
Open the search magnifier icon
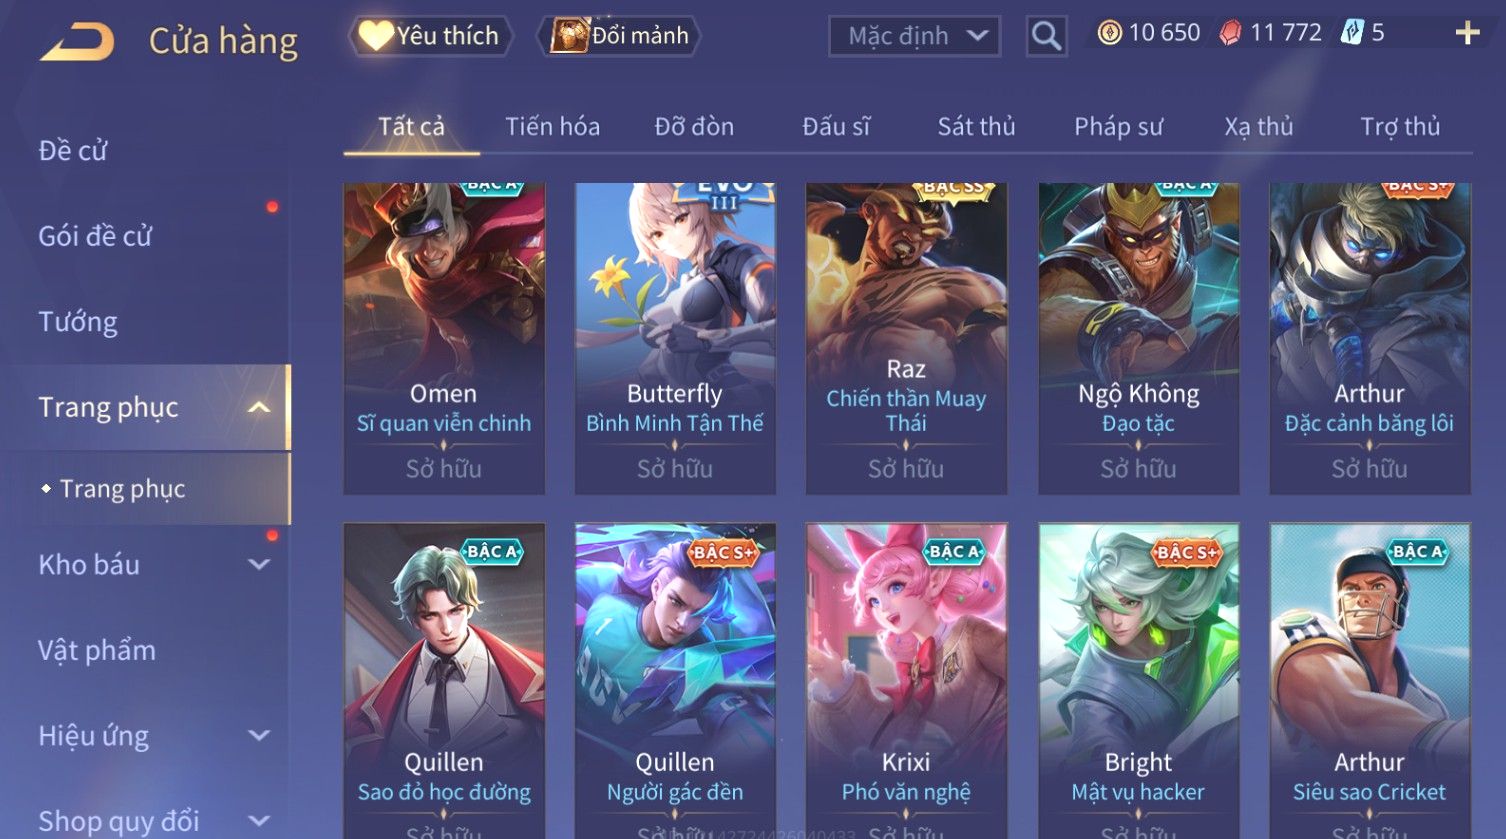(x=1046, y=36)
